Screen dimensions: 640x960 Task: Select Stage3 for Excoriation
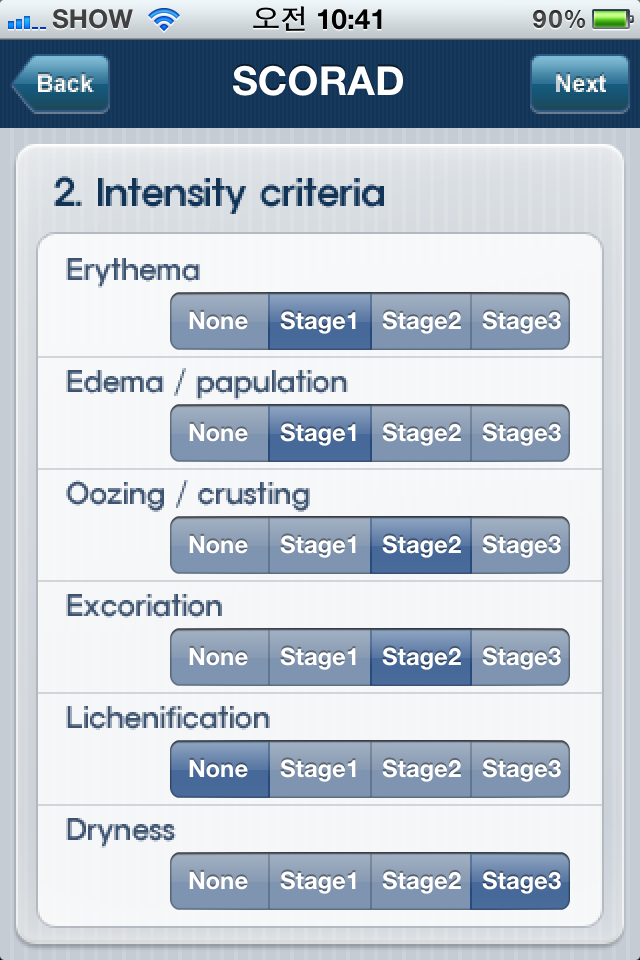tap(520, 657)
